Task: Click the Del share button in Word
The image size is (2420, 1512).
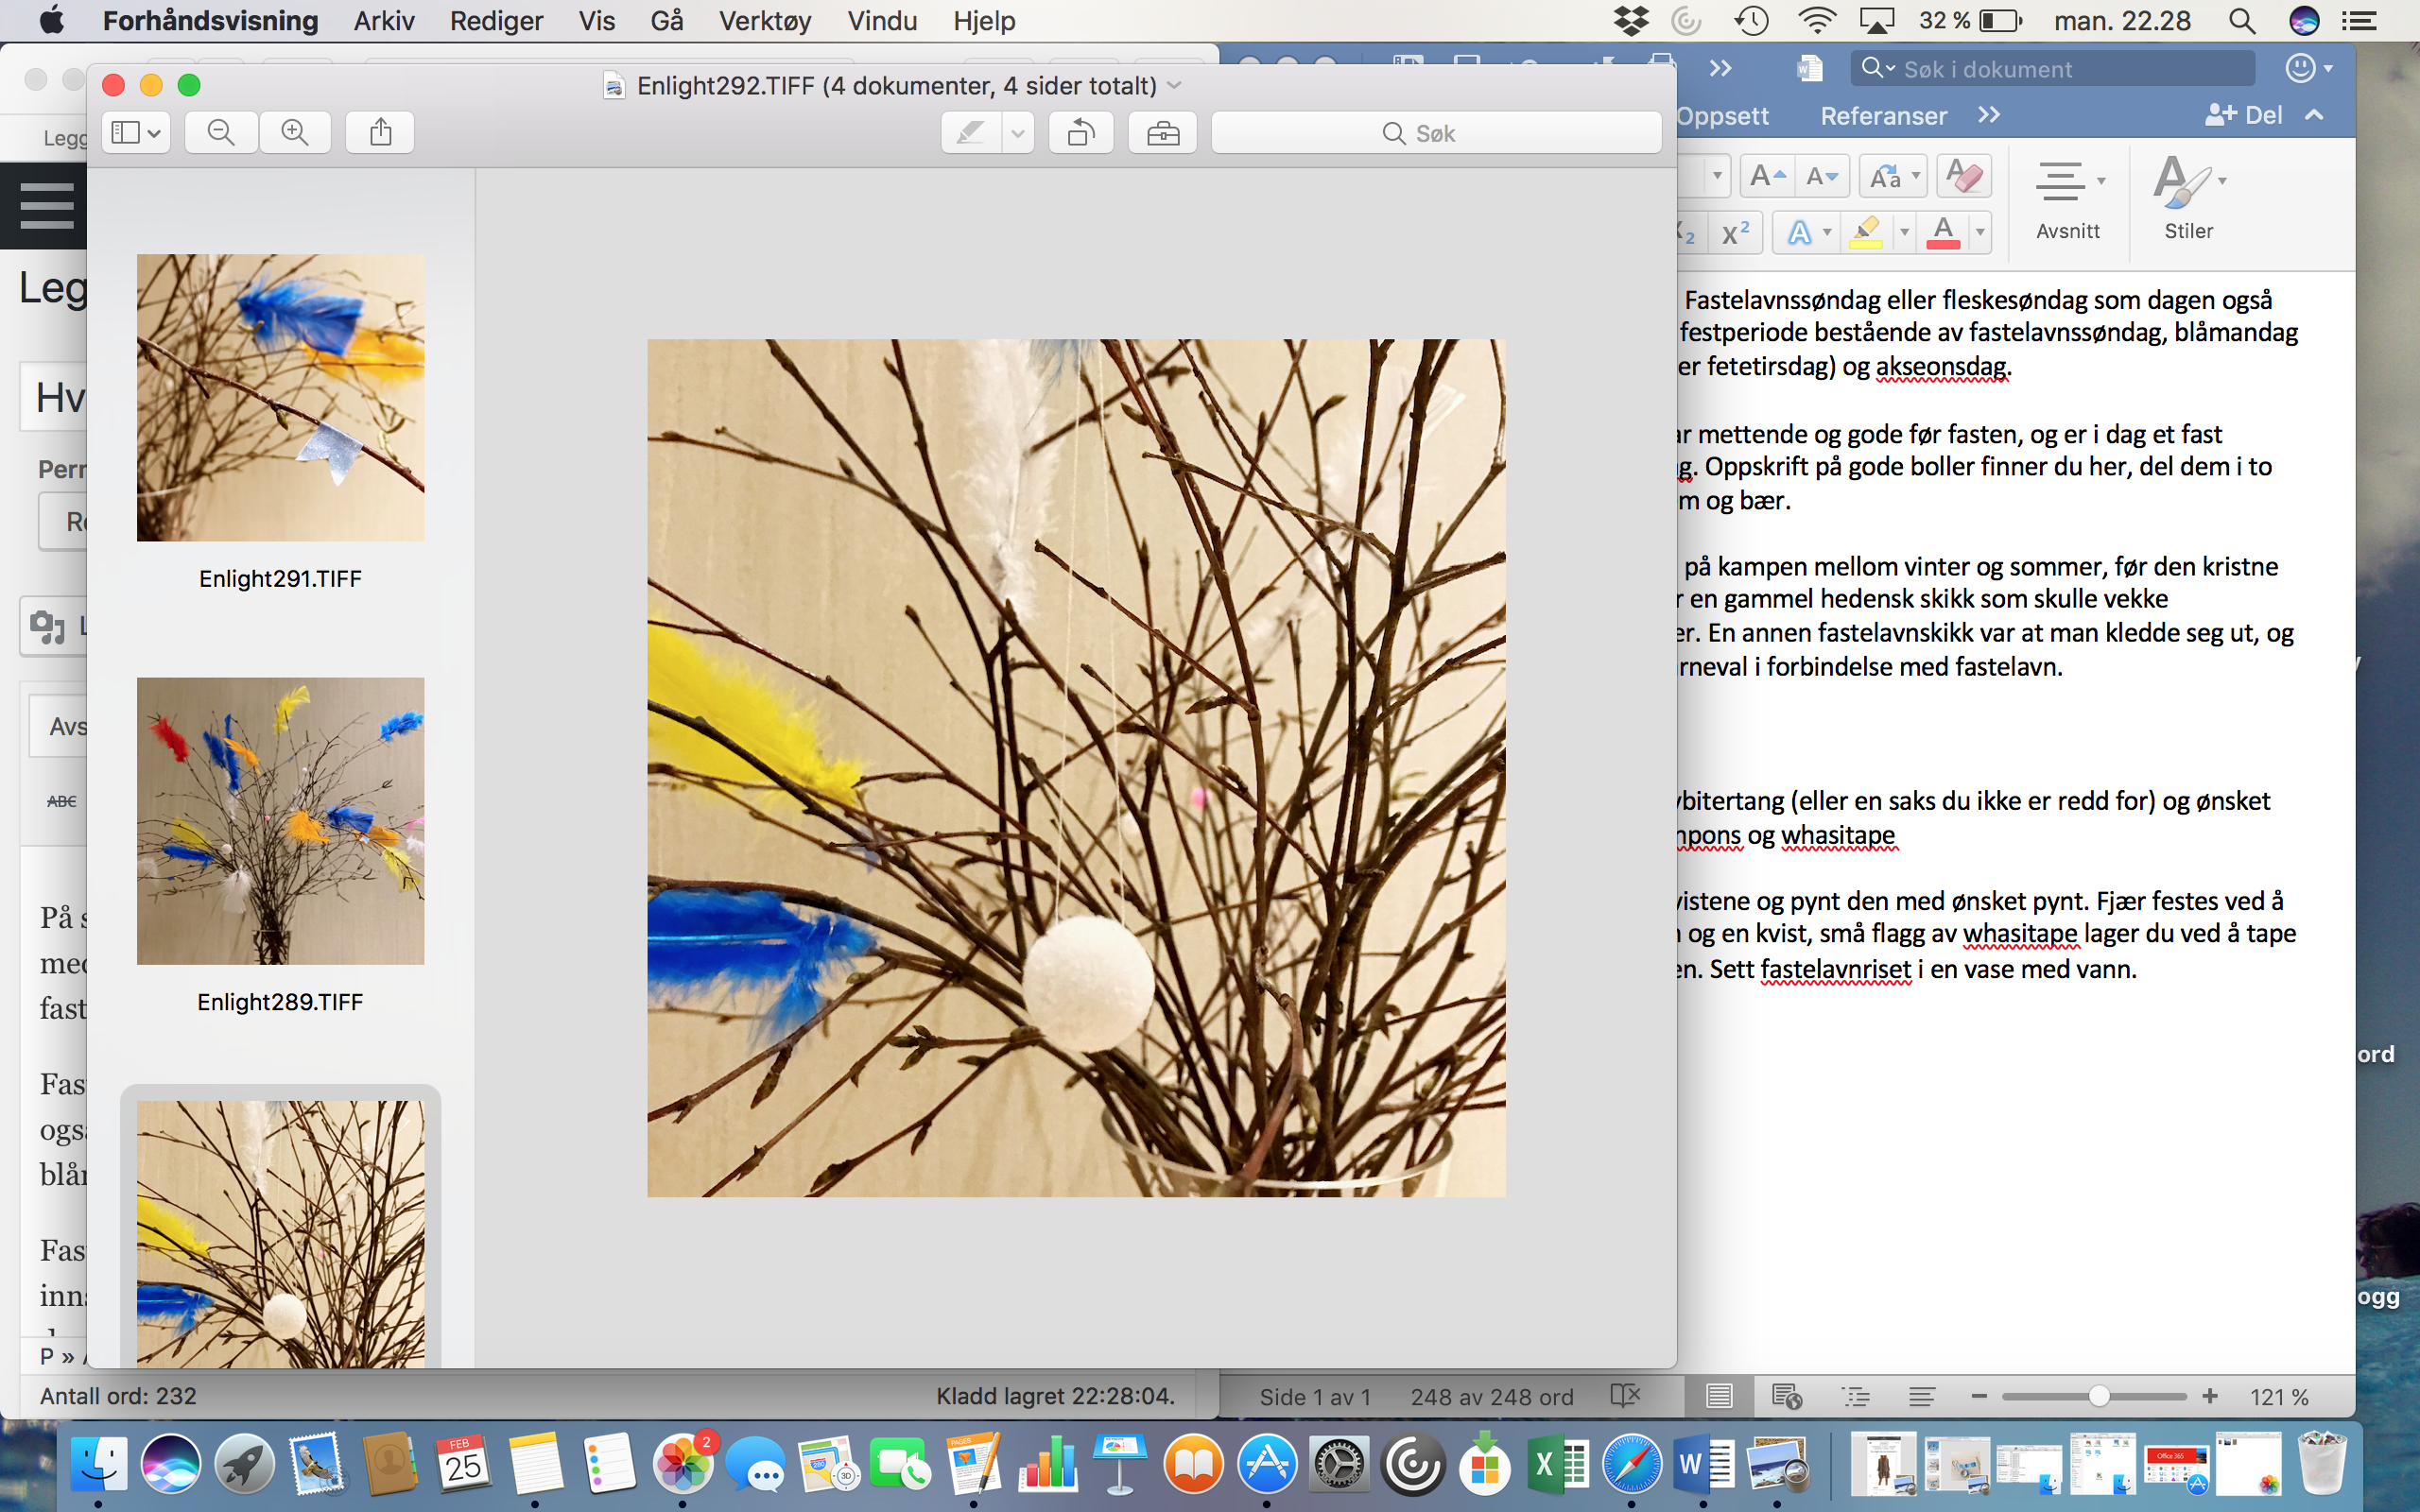Action: tap(2245, 116)
